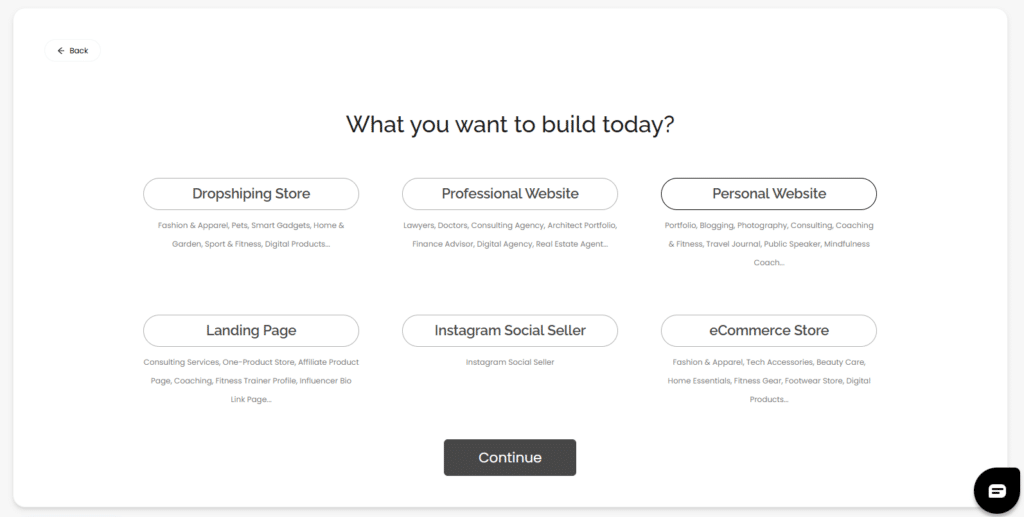This screenshot has width=1024, height=517.
Task: Choose the Instagram Social Seller button
Action: click(x=510, y=331)
